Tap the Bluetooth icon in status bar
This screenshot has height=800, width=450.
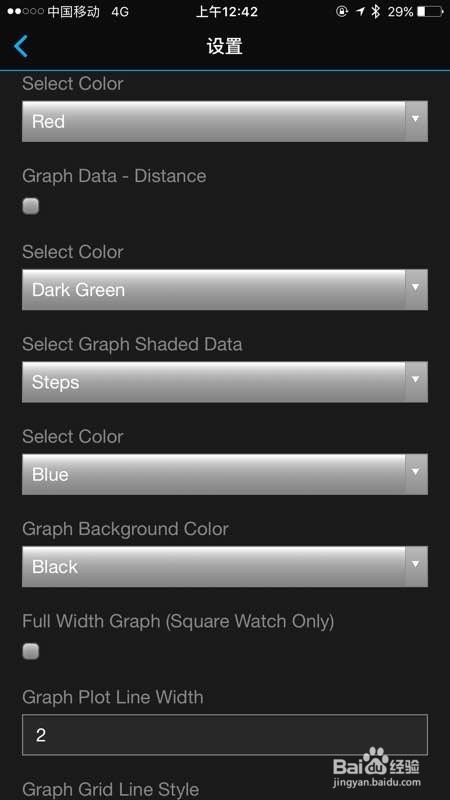(x=376, y=12)
